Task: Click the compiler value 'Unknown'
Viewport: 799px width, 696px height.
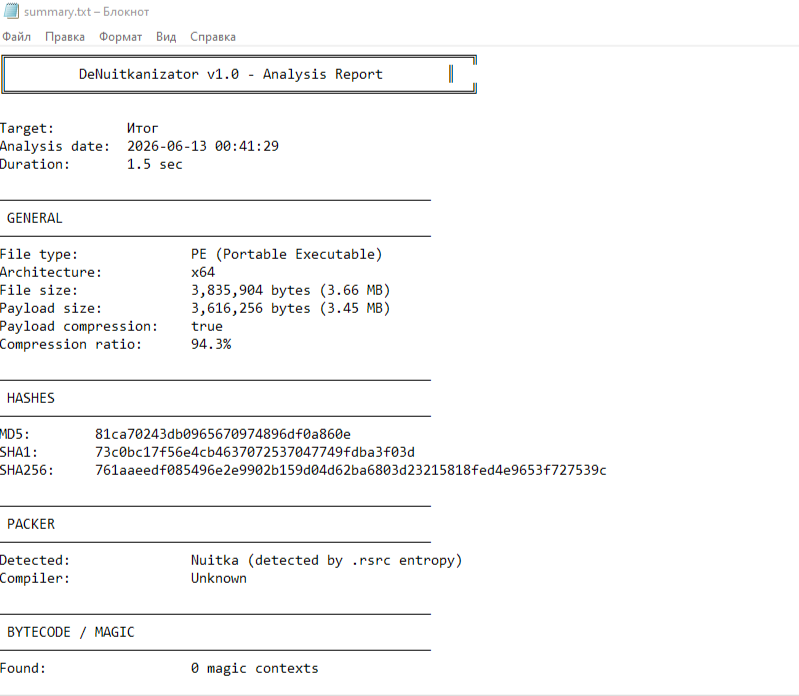Action: pos(219,578)
